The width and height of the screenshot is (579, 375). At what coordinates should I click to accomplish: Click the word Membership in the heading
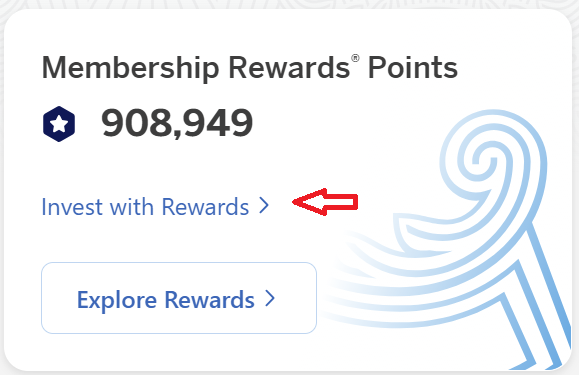click(130, 68)
